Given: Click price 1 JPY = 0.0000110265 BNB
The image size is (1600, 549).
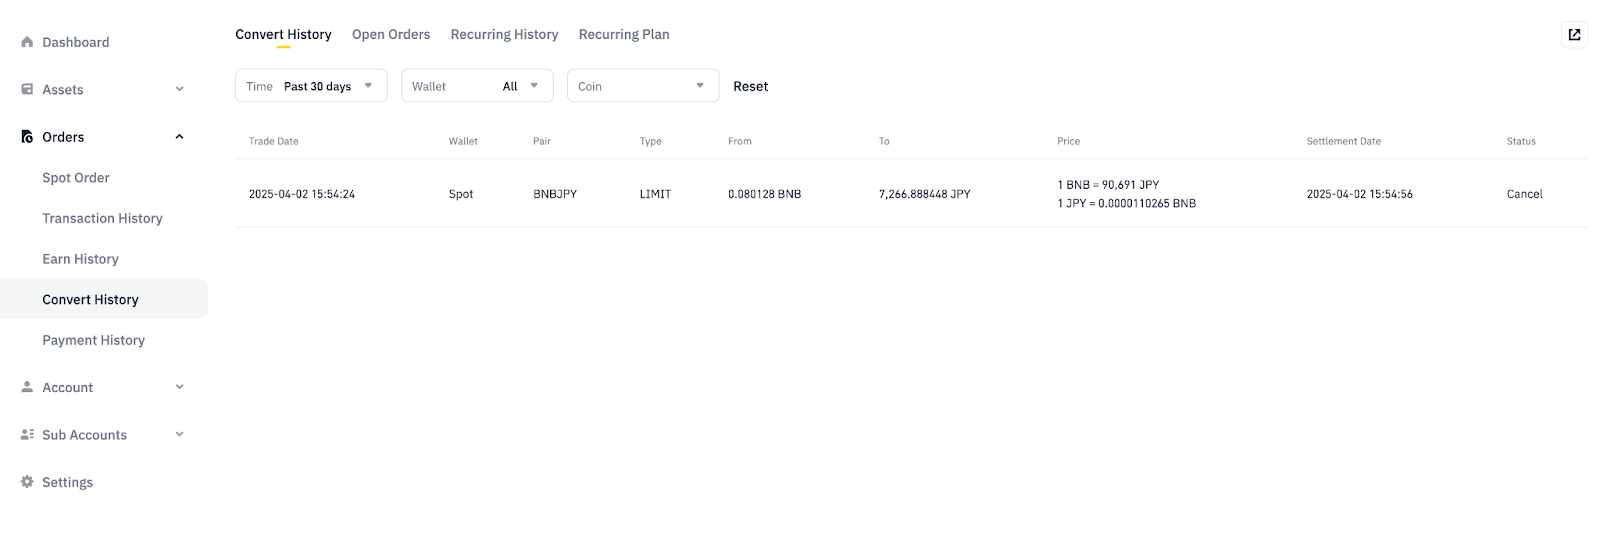Looking at the screenshot, I should tap(1127, 203).
